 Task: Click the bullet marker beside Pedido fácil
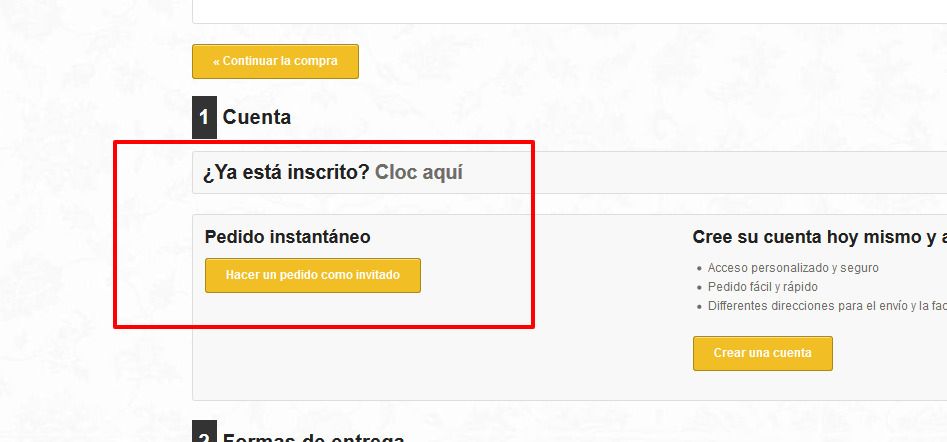[700, 288]
